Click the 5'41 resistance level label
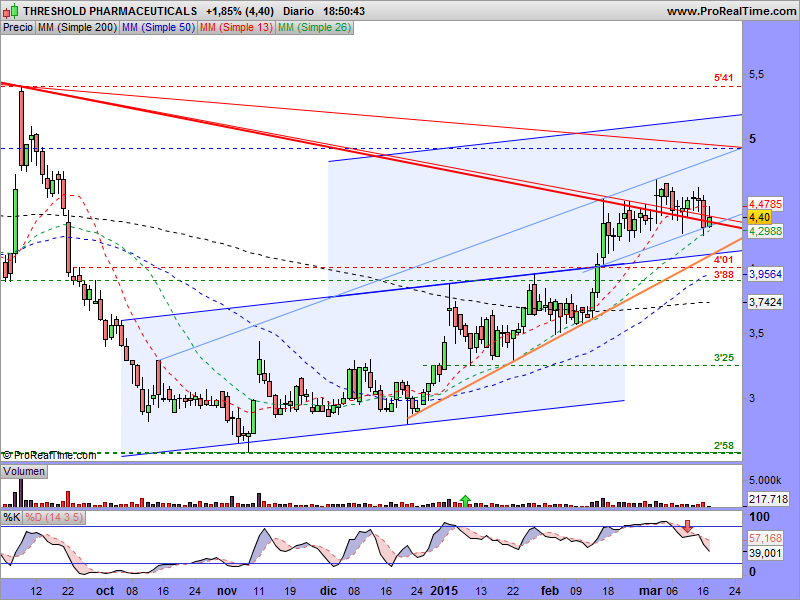Screen dimensions: 800x600 (723, 78)
